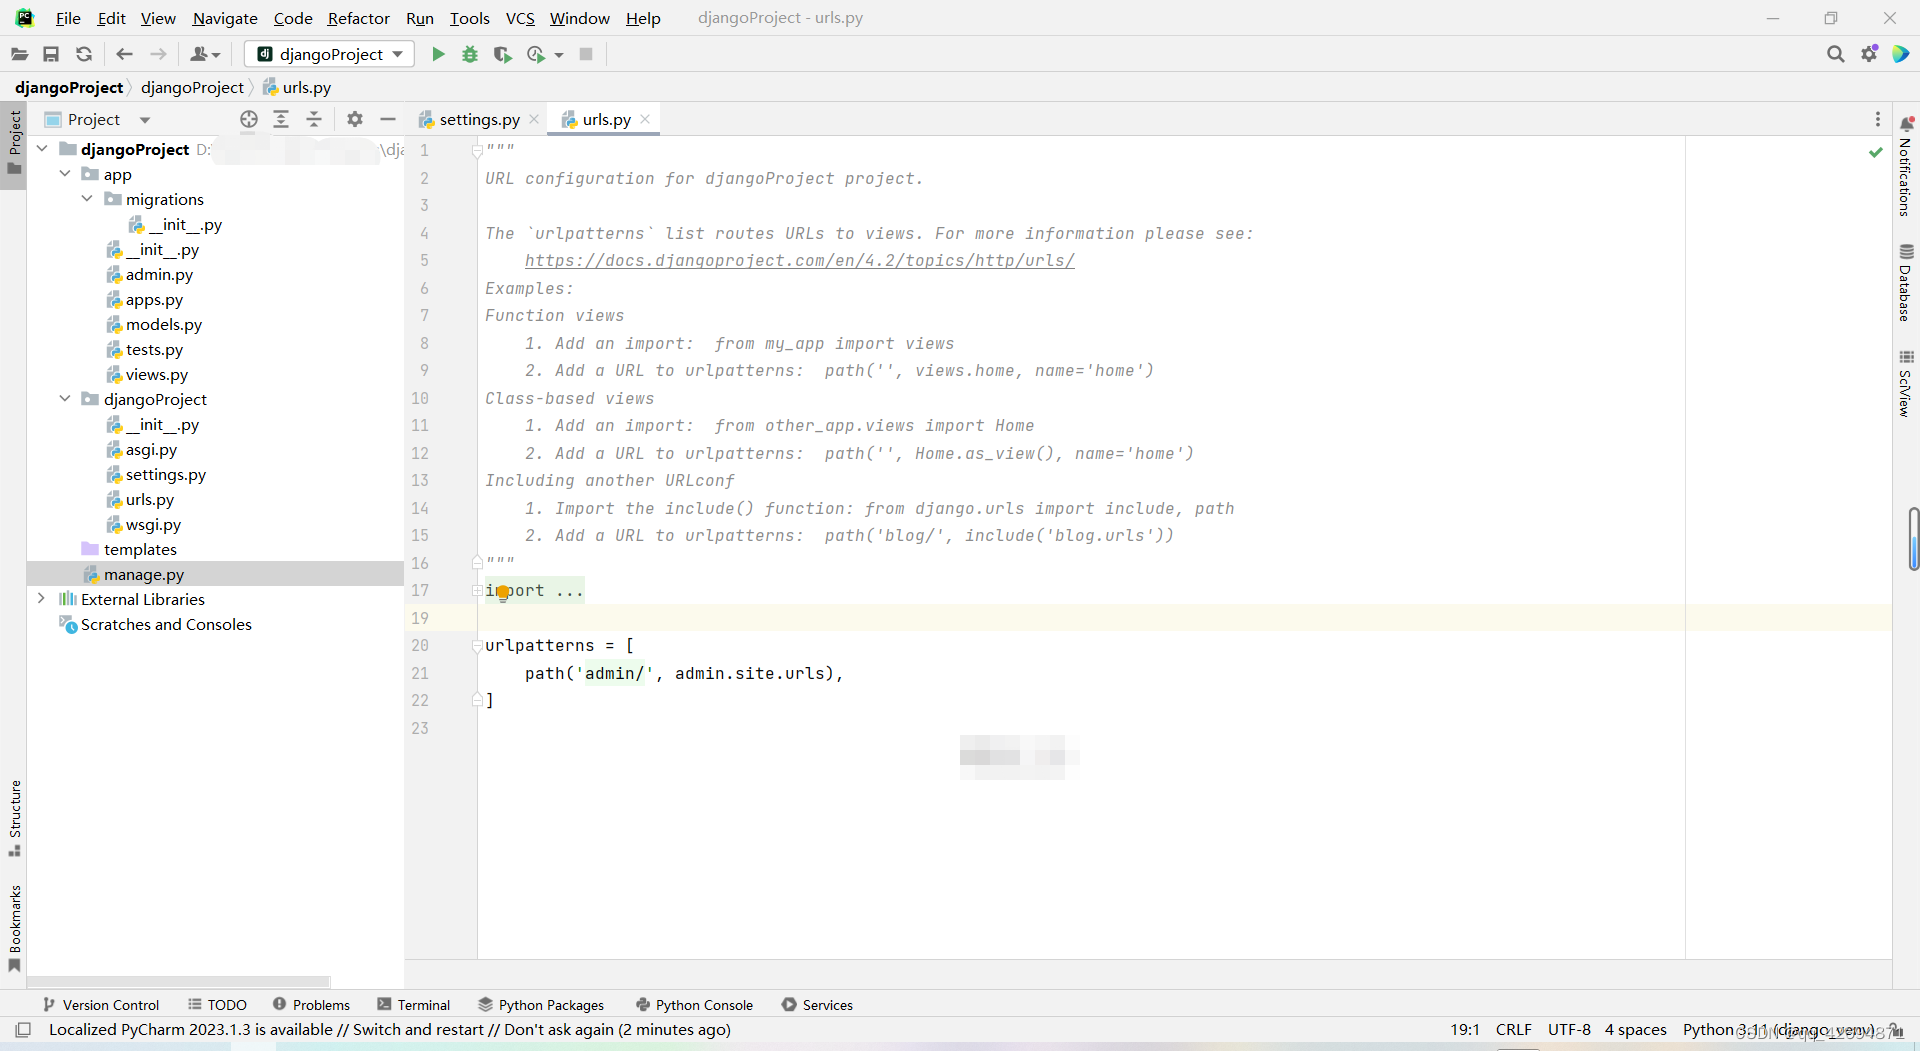Fold the docstring at line 1
The width and height of the screenshot is (1920, 1051).
pos(477,150)
